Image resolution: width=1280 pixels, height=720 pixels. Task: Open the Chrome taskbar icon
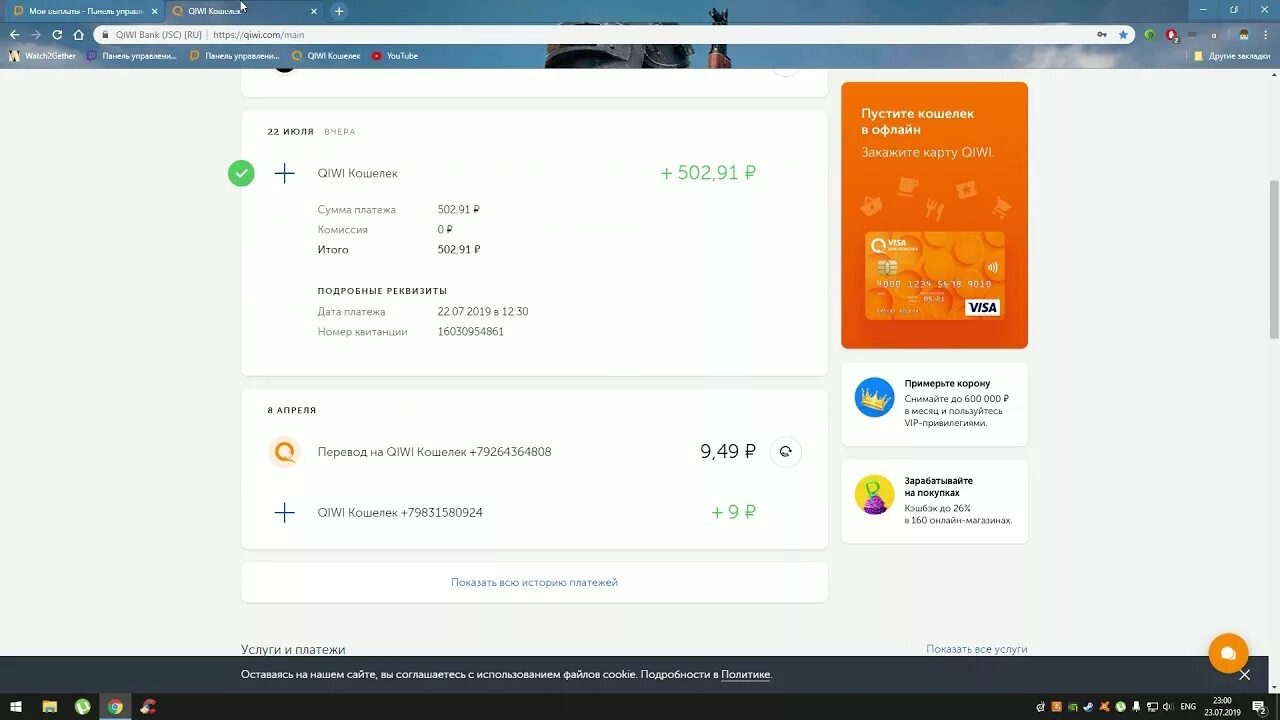(x=115, y=707)
